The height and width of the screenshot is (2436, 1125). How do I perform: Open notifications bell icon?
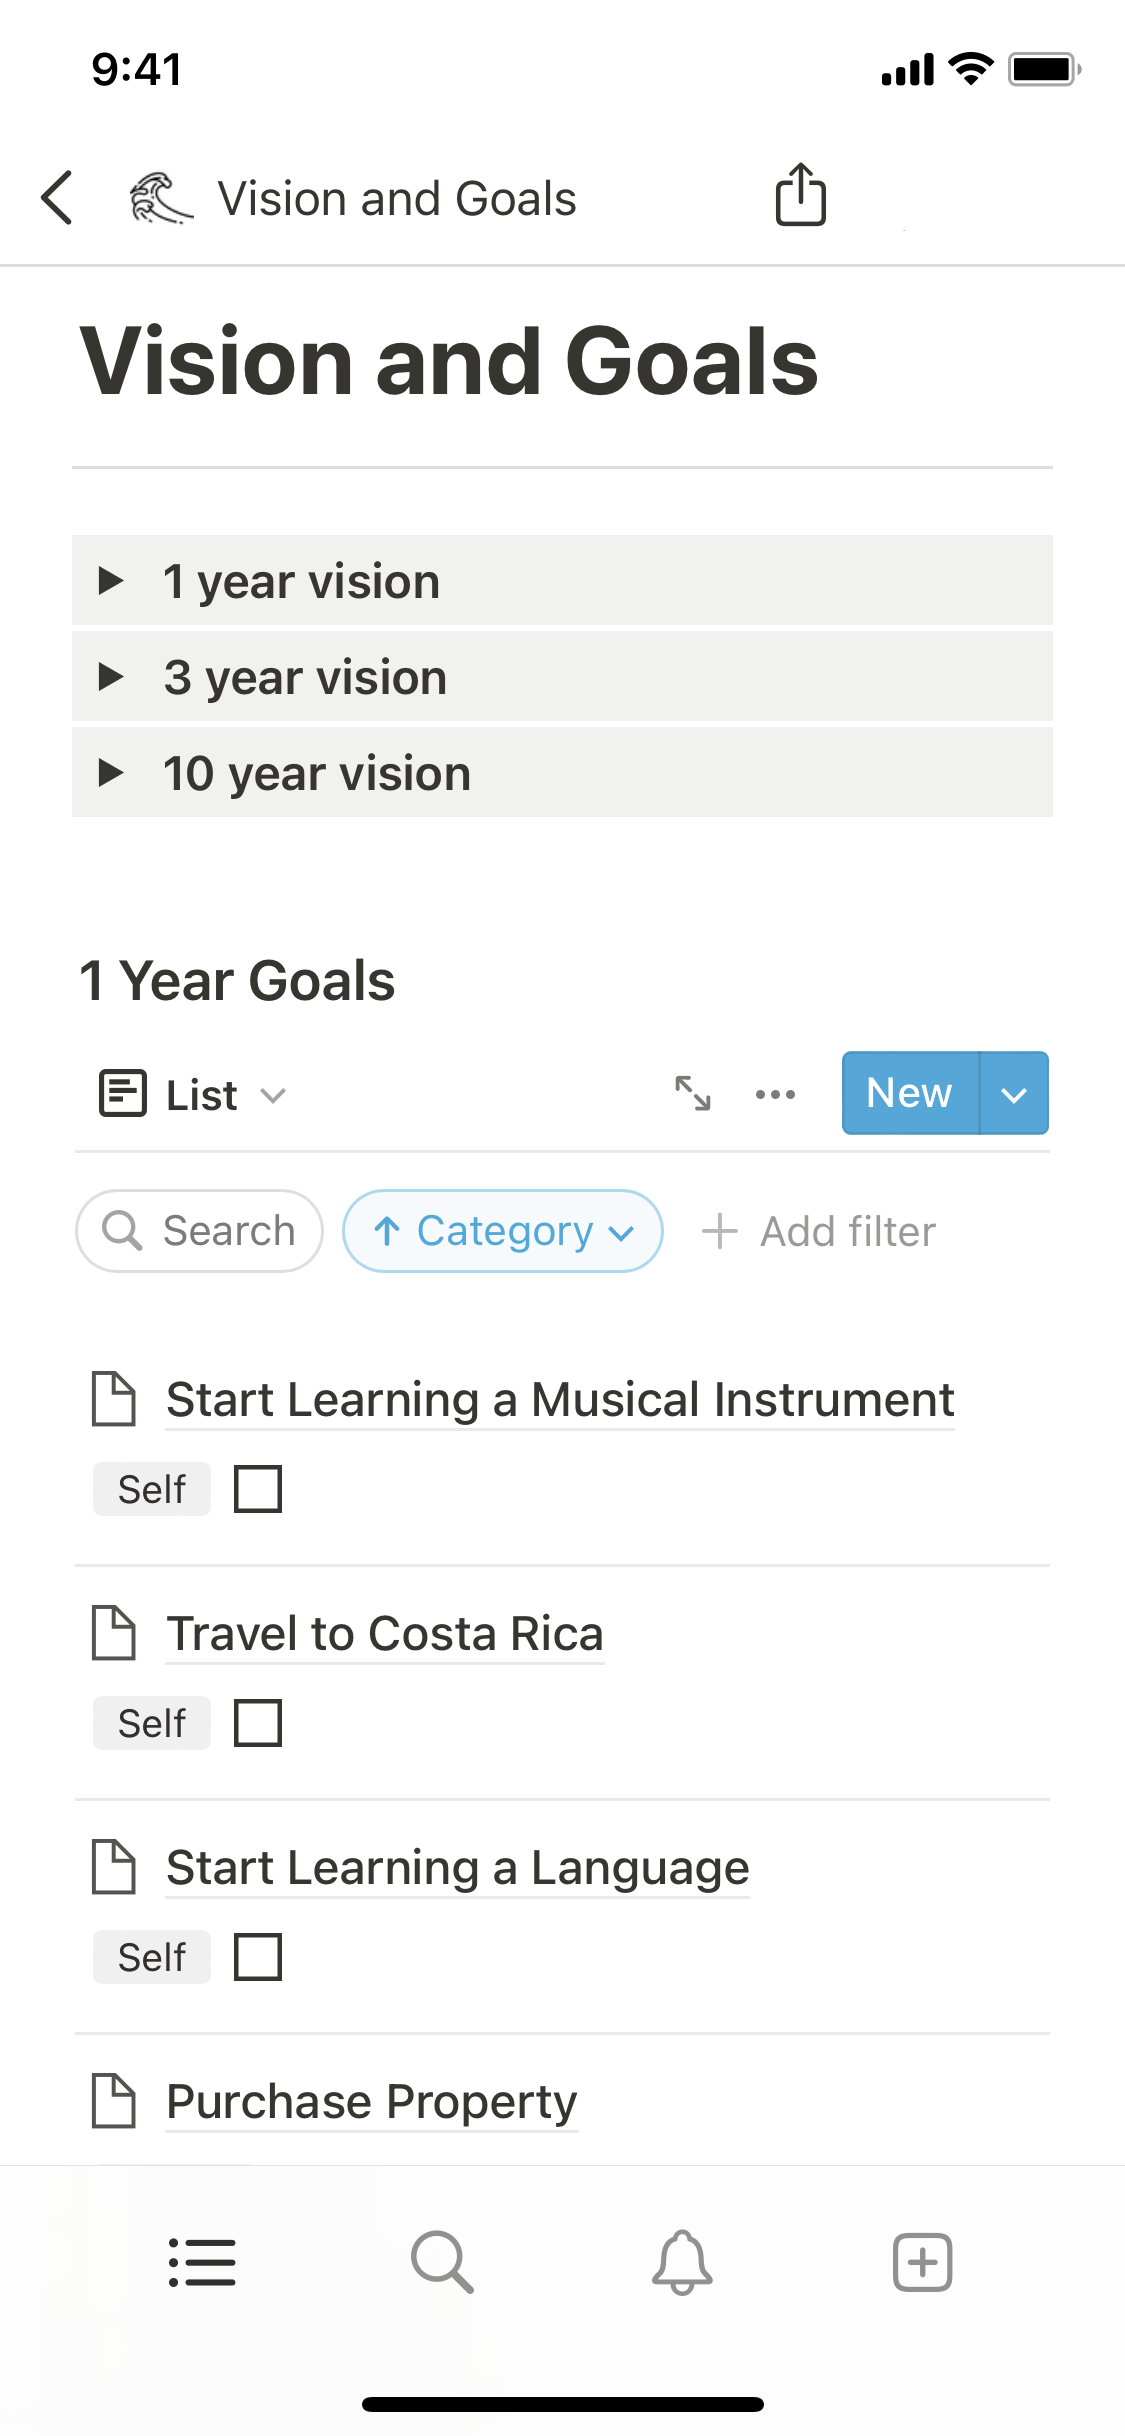[x=682, y=2262]
